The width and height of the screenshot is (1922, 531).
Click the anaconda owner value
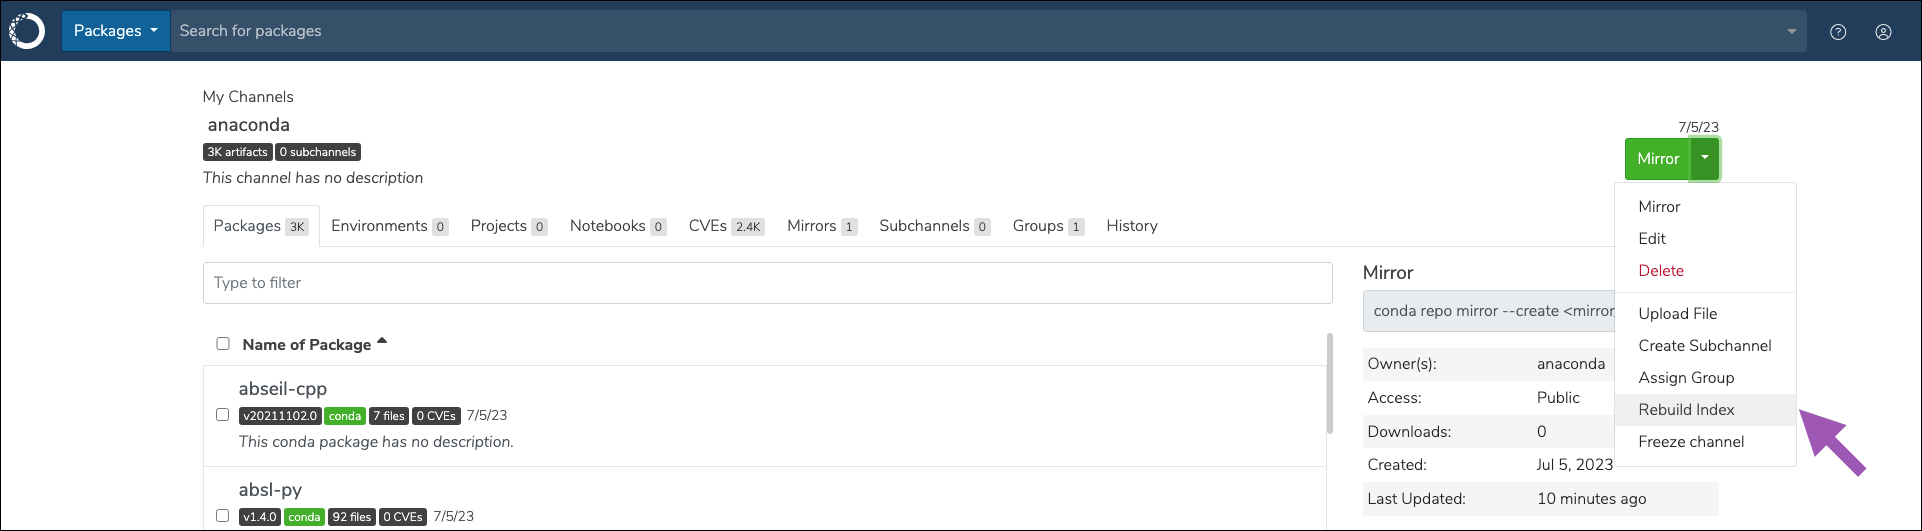click(x=1571, y=364)
